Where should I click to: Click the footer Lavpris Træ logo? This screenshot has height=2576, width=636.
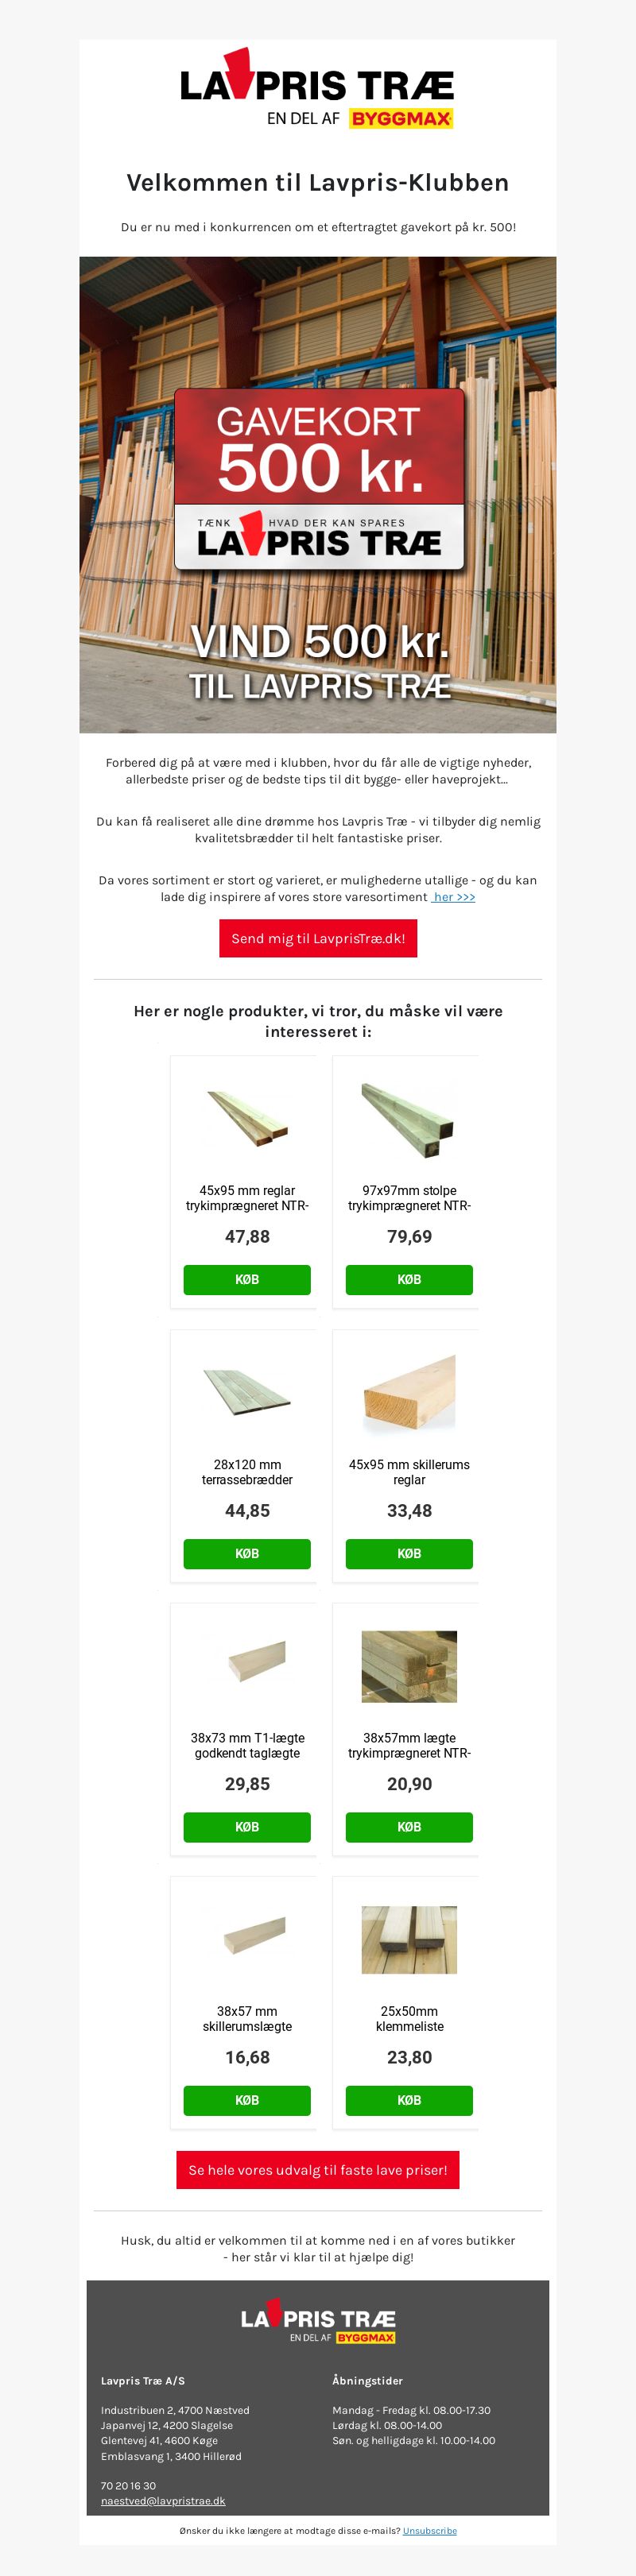318,2325
